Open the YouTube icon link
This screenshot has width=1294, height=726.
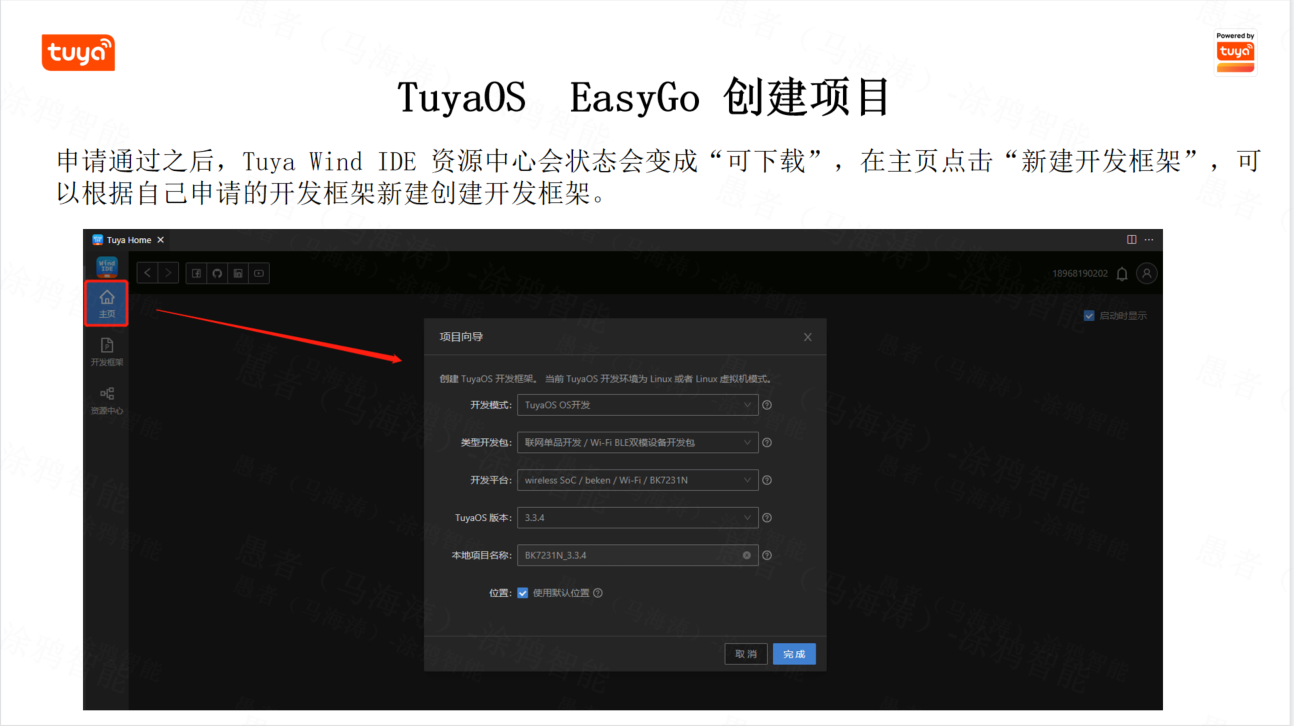259,273
